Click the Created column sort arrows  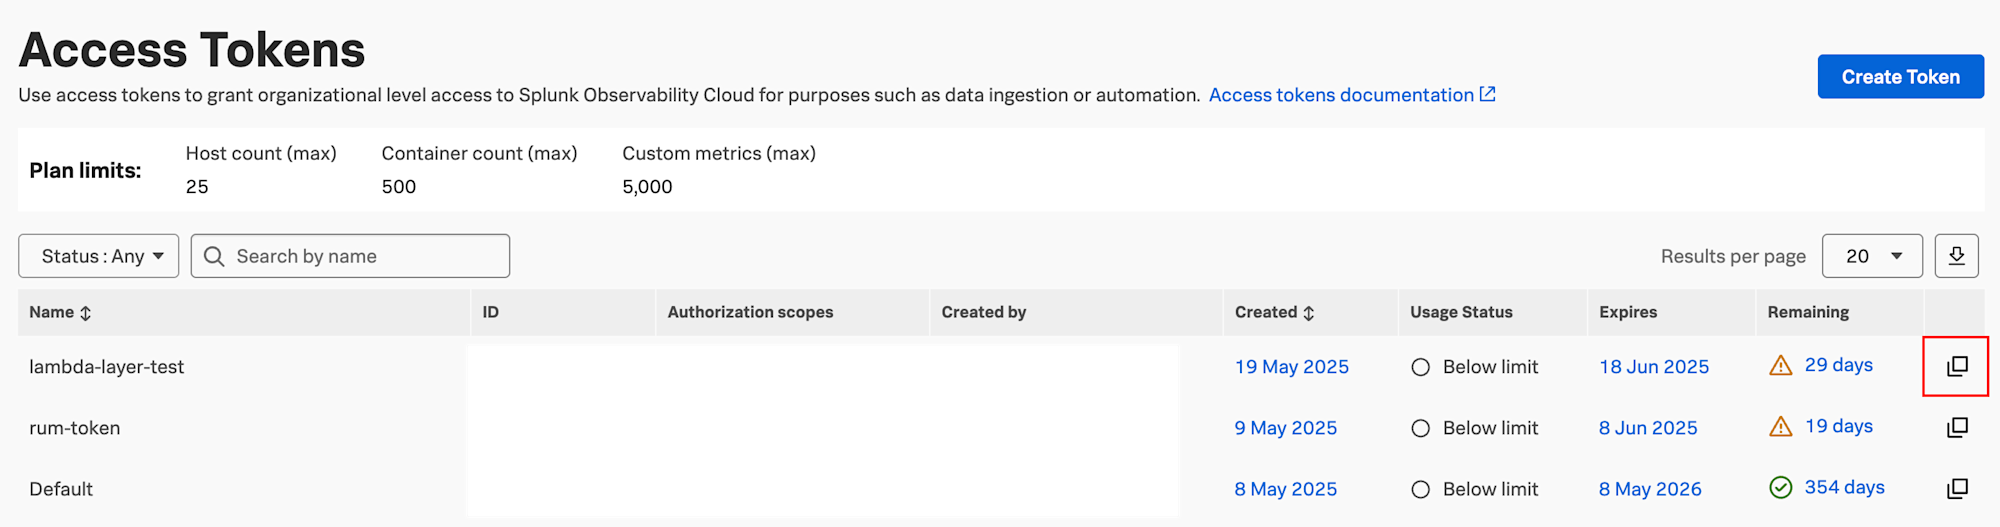(x=1308, y=313)
